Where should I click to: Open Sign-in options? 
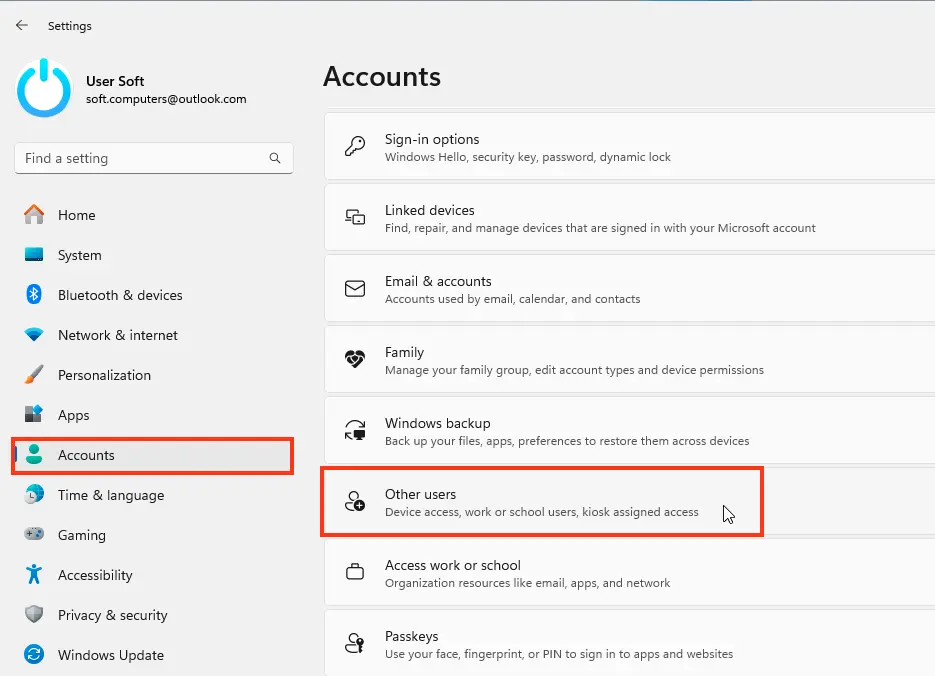[630, 147]
